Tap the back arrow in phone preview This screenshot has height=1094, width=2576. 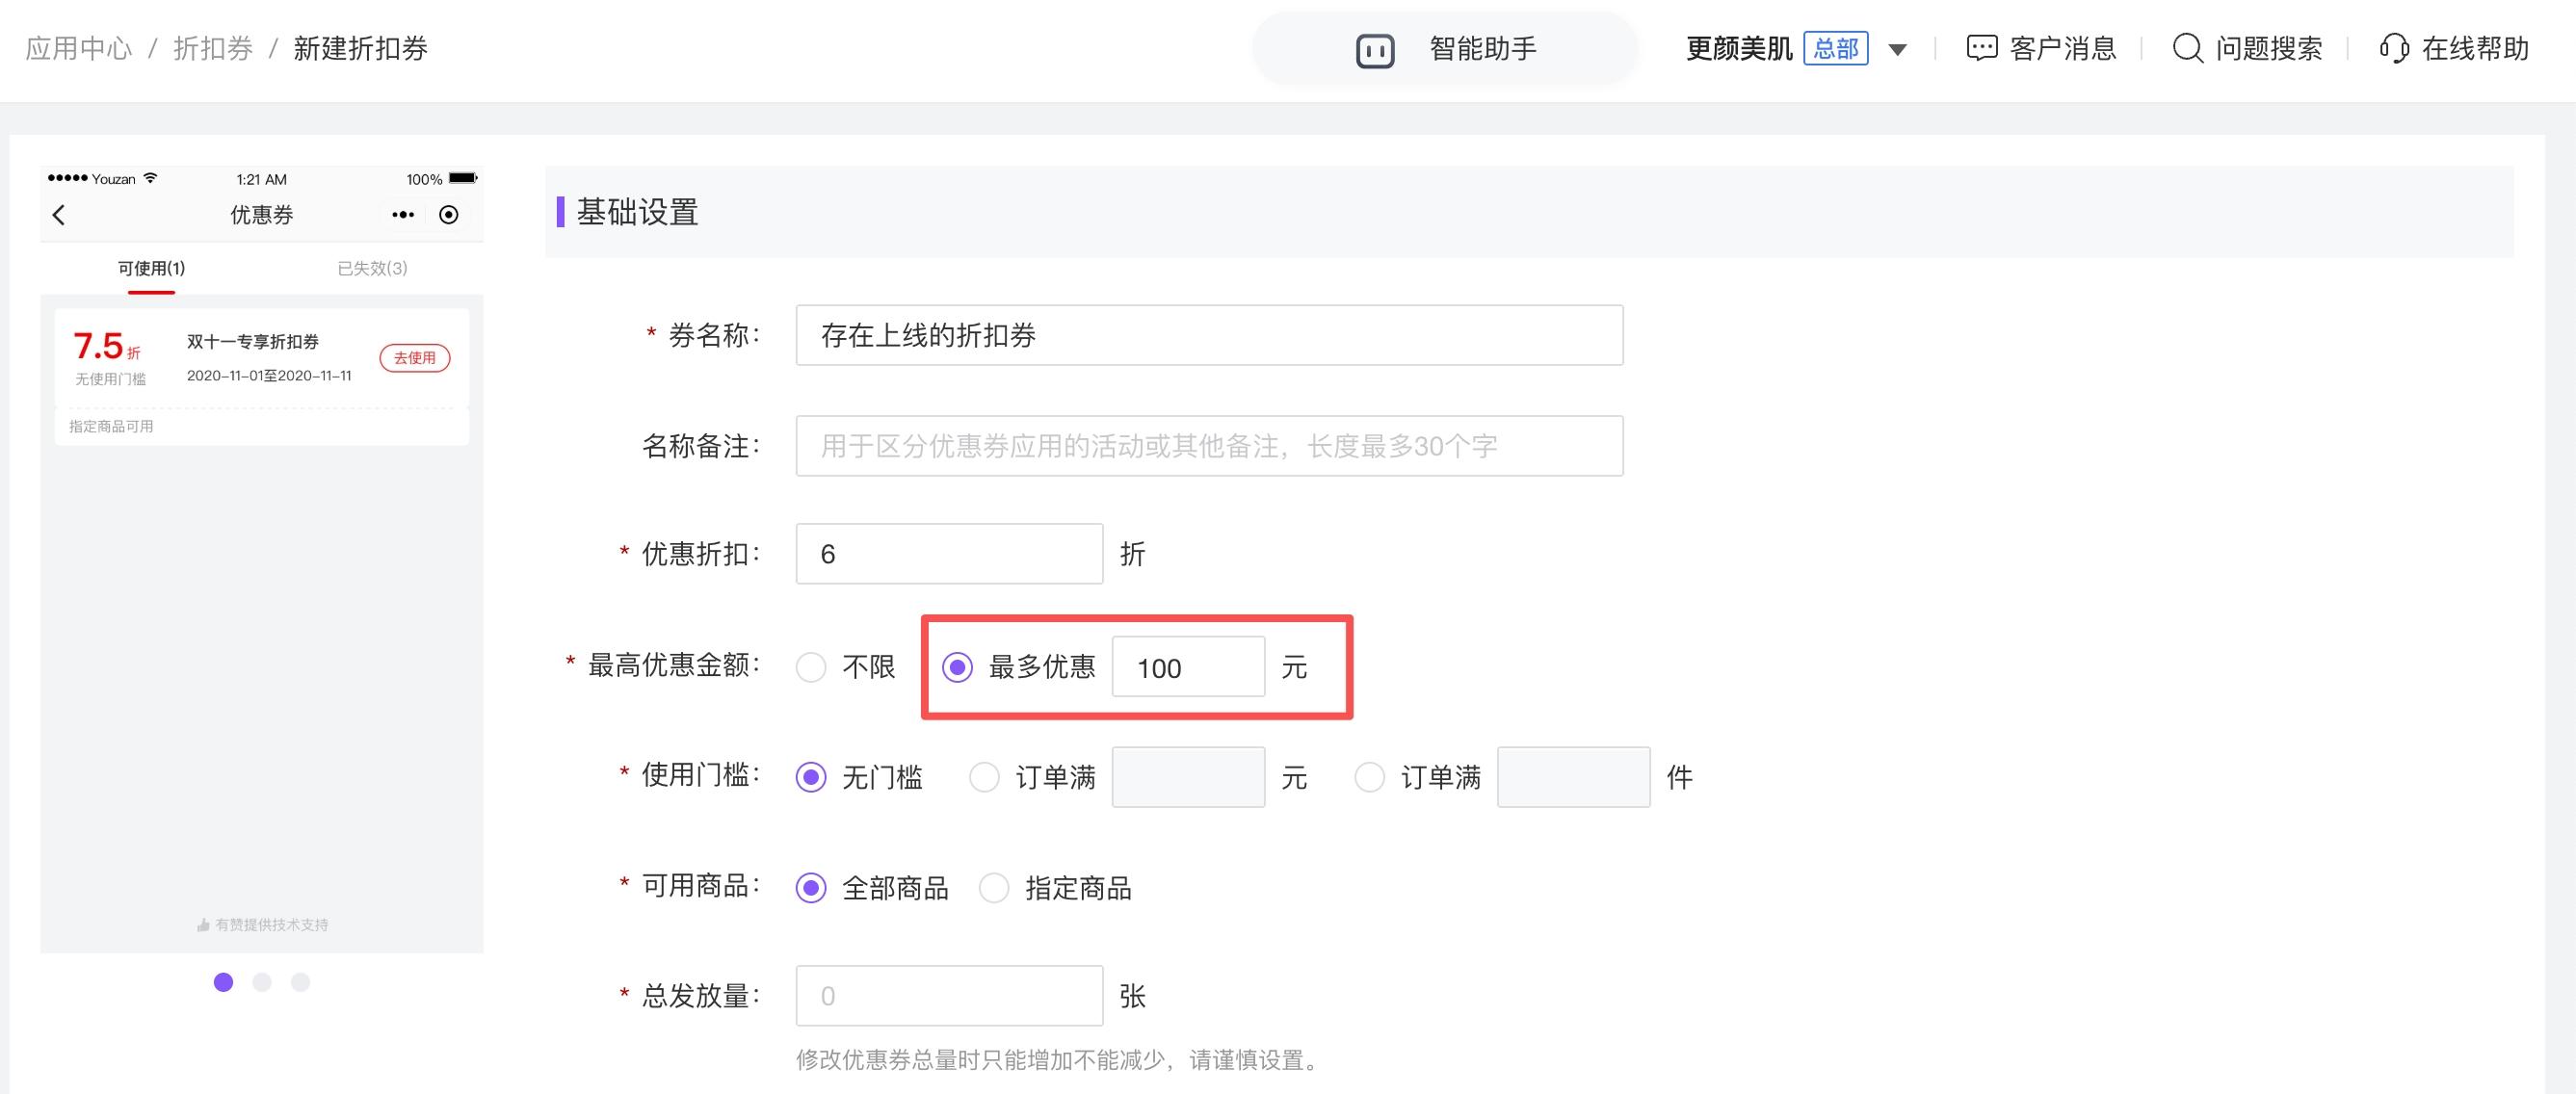point(59,215)
